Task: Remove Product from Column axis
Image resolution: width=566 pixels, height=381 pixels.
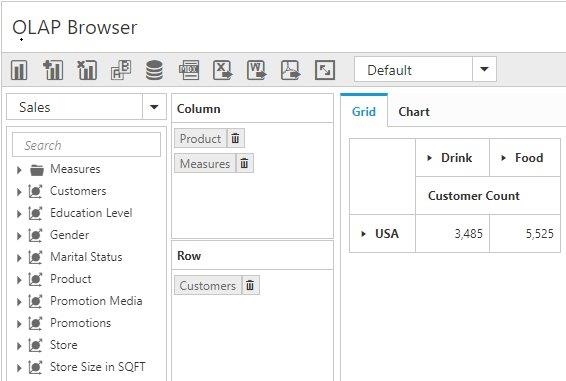Action: click(x=235, y=138)
